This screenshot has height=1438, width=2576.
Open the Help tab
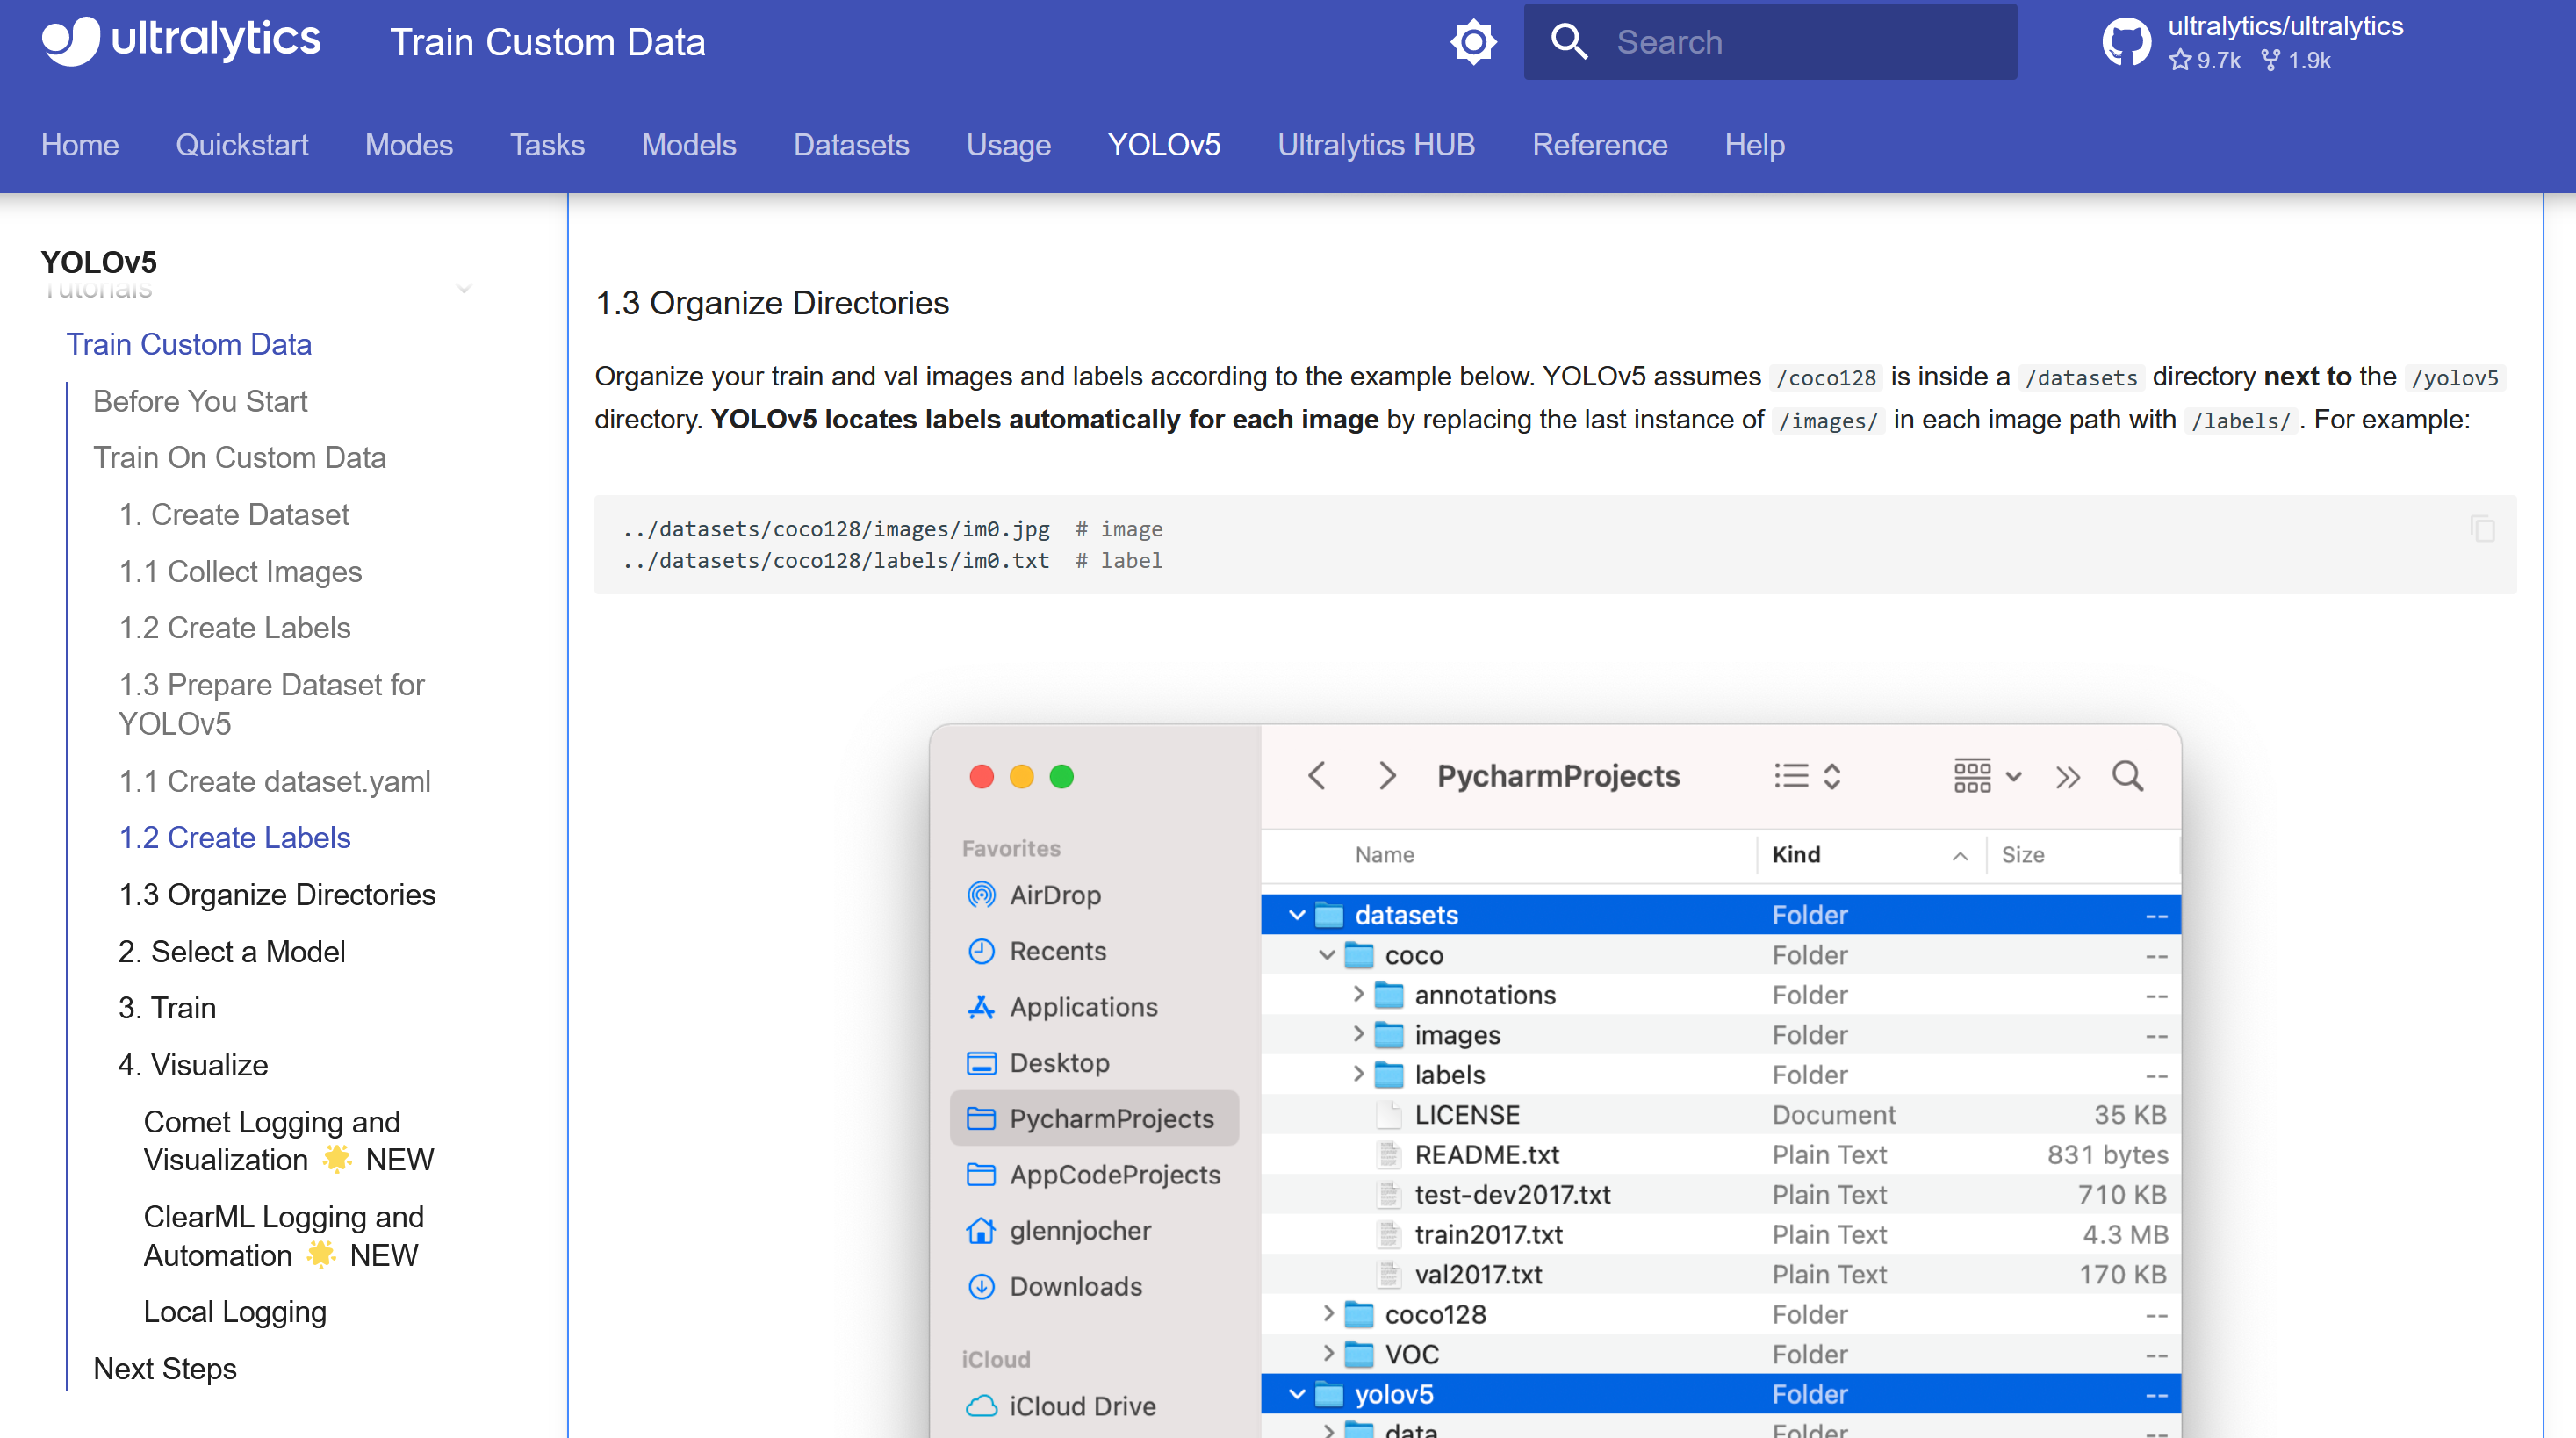(1754, 146)
